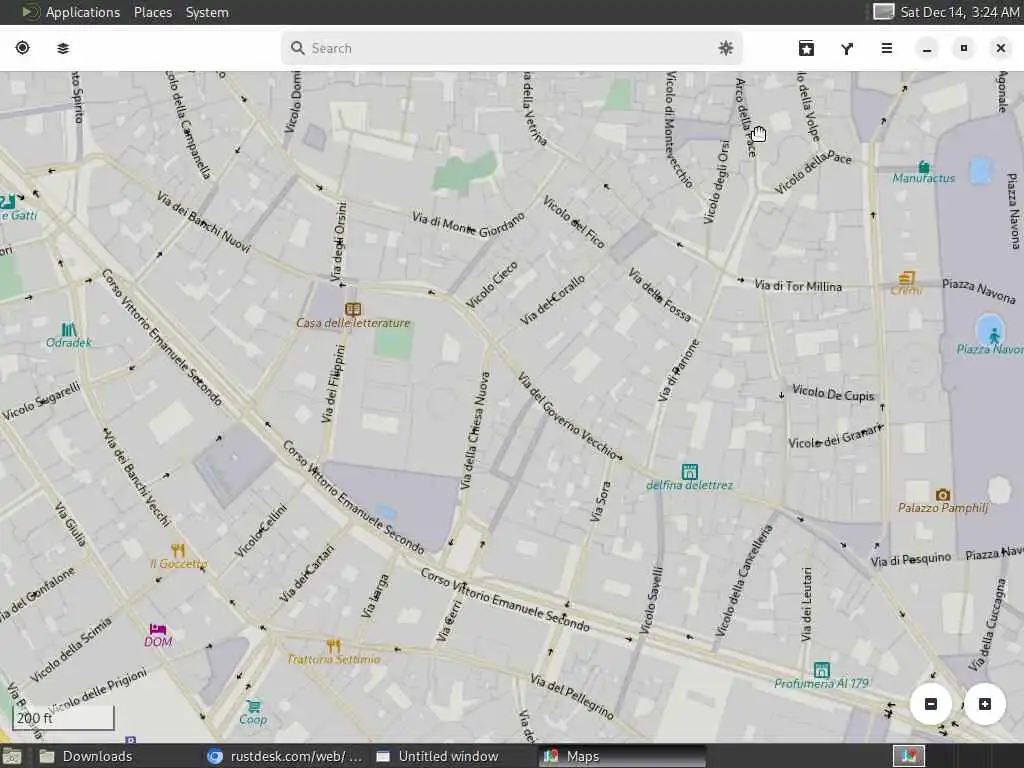Click the Vicolo De Cupis label
This screenshot has width=1024, height=768.
(833, 392)
